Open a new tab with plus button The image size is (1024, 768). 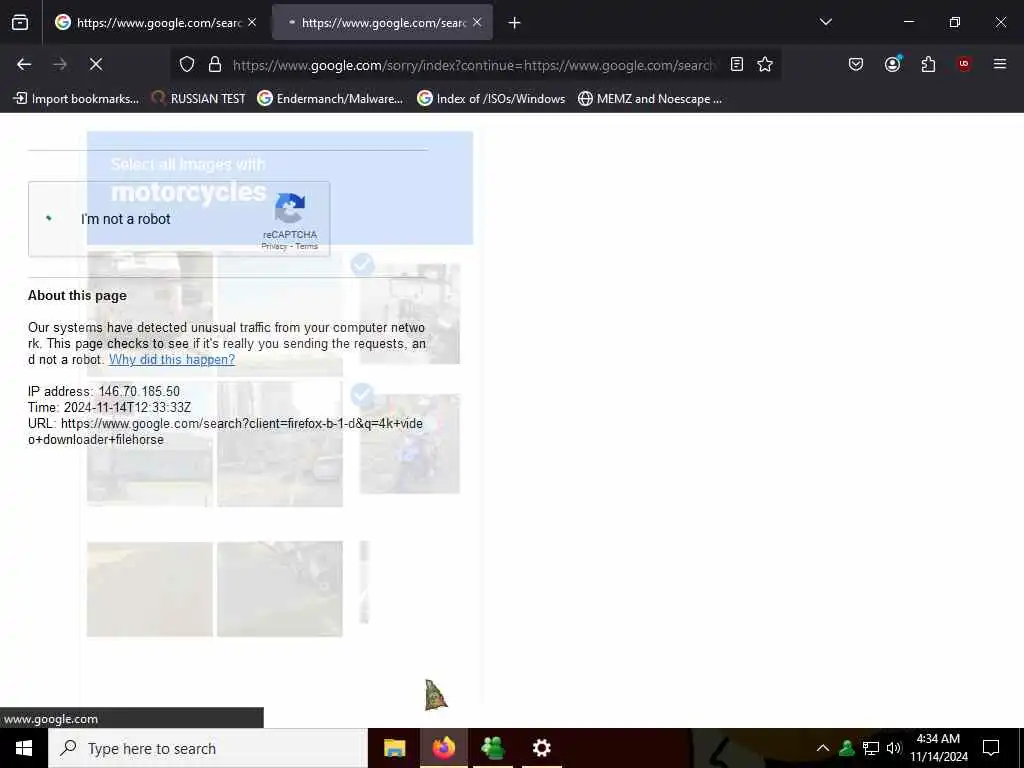[x=515, y=23]
